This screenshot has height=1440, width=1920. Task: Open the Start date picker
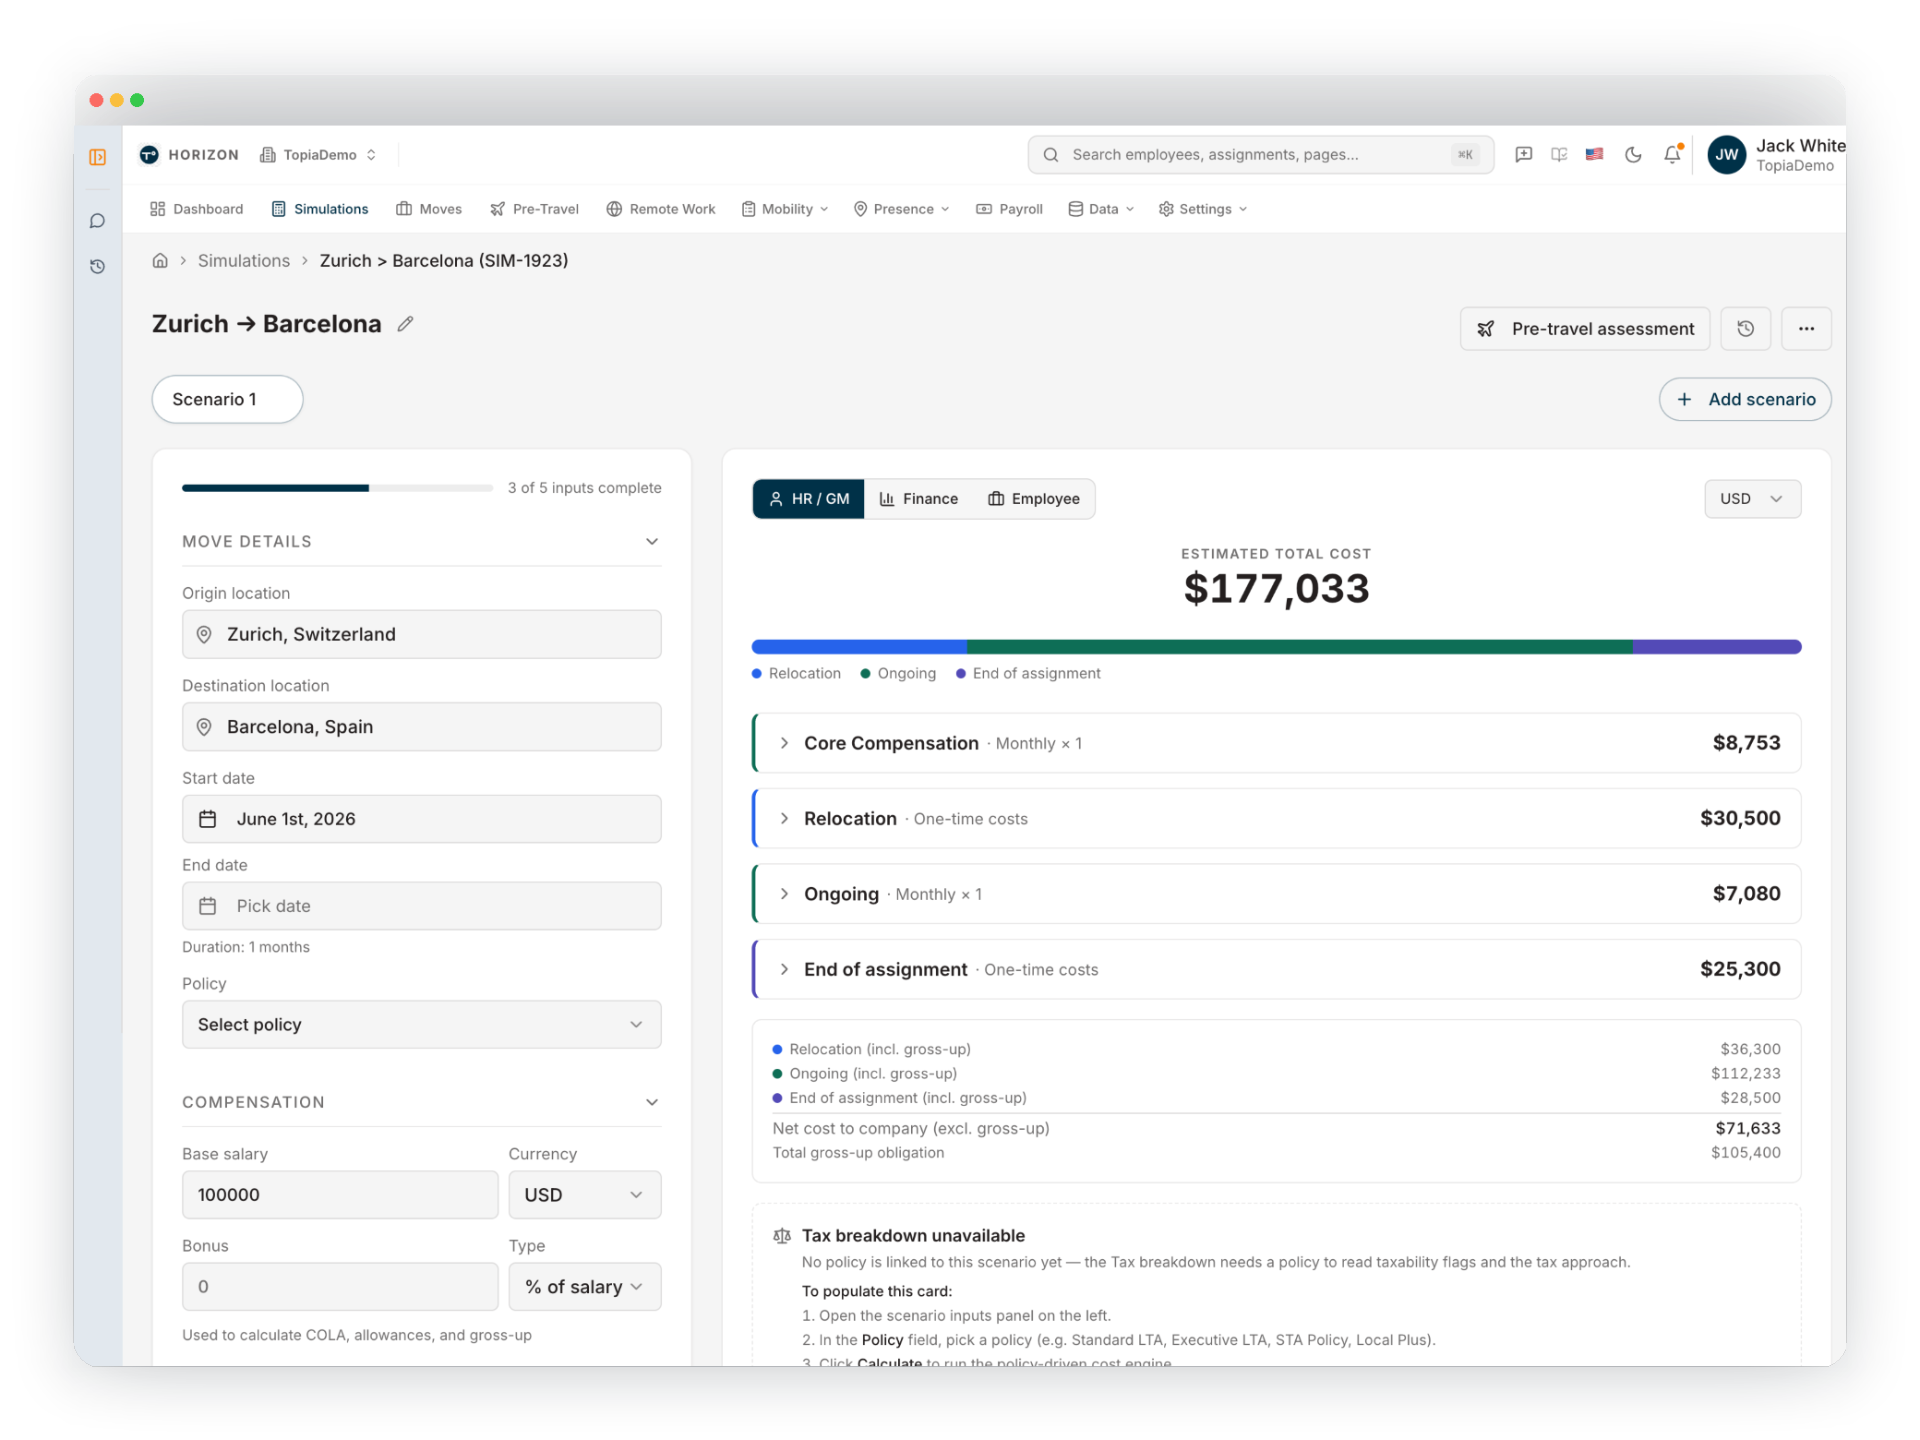(x=421, y=819)
